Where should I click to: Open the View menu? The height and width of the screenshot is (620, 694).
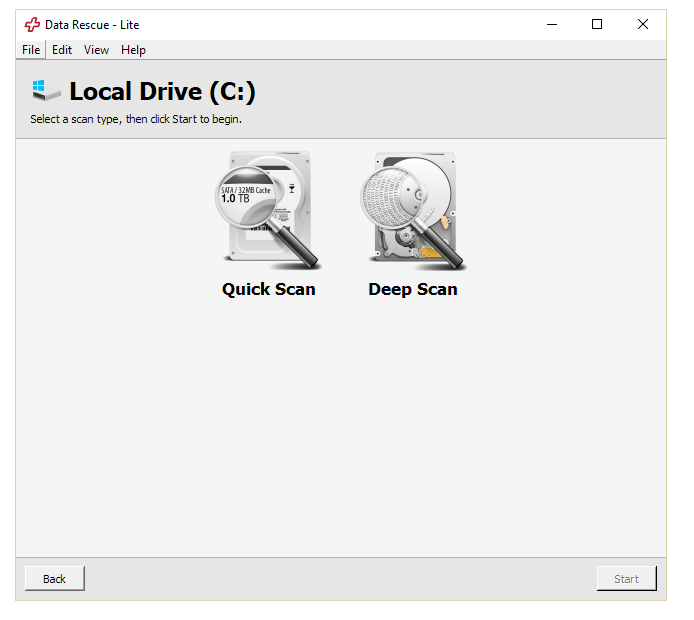[96, 50]
